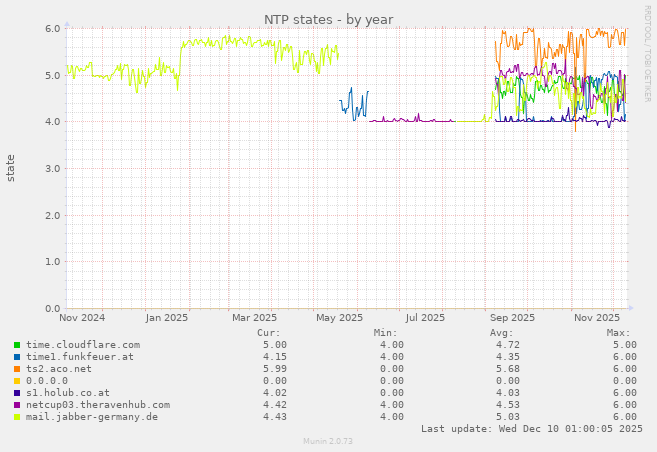Click the mail.jabber-germany.de Cur value 4.43
Image resolution: width=657 pixels, height=452 pixels.
[x=275, y=417]
